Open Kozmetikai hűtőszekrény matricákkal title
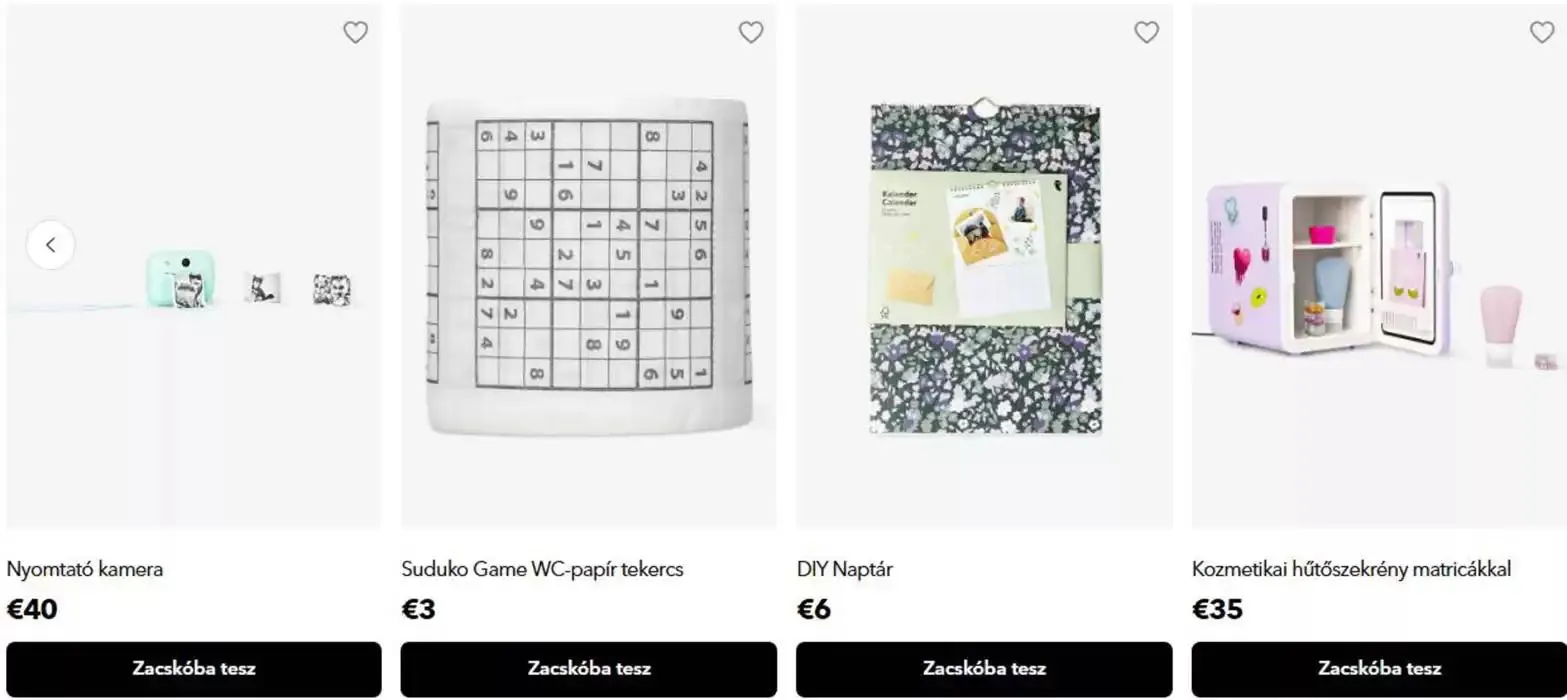Image resolution: width=1567 pixels, height=700 pixels. (1351, 570)
